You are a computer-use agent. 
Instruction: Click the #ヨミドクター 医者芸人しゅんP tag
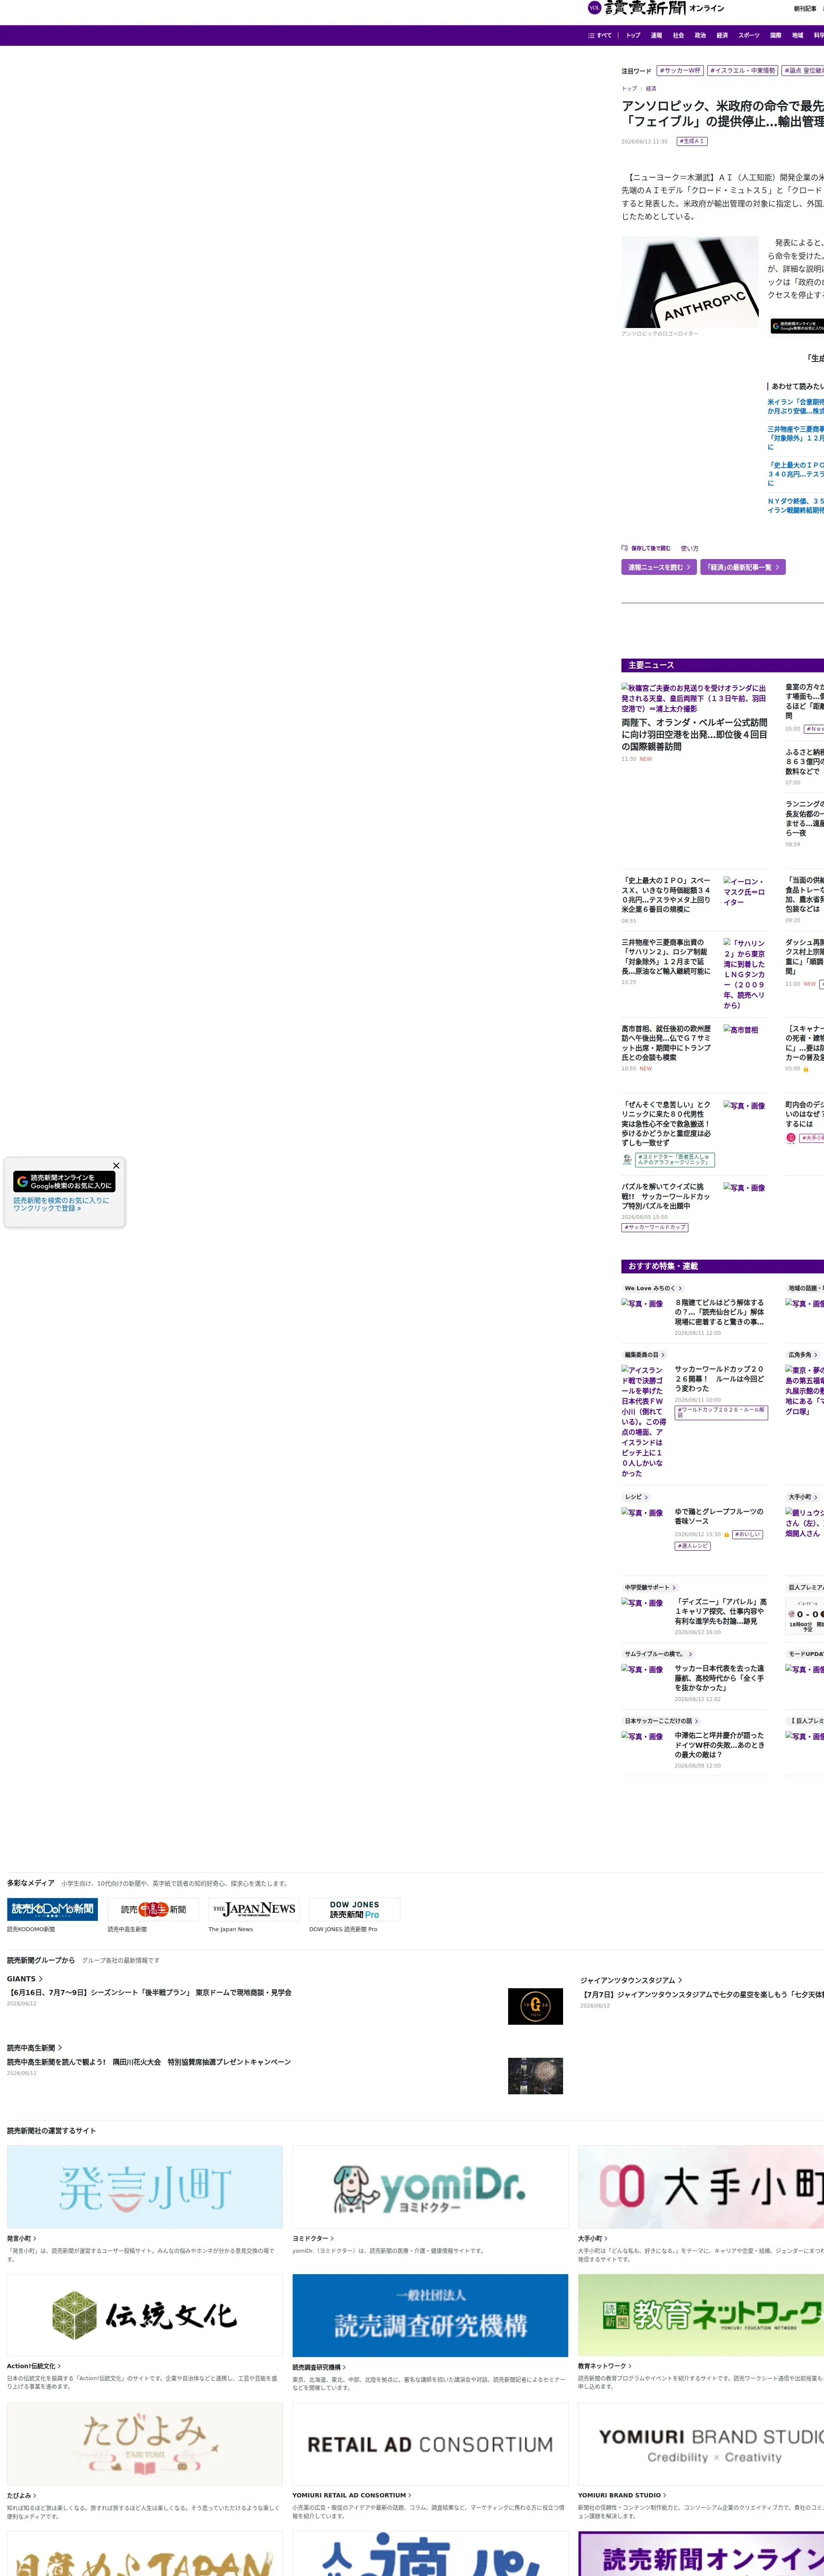(675, 1160)
